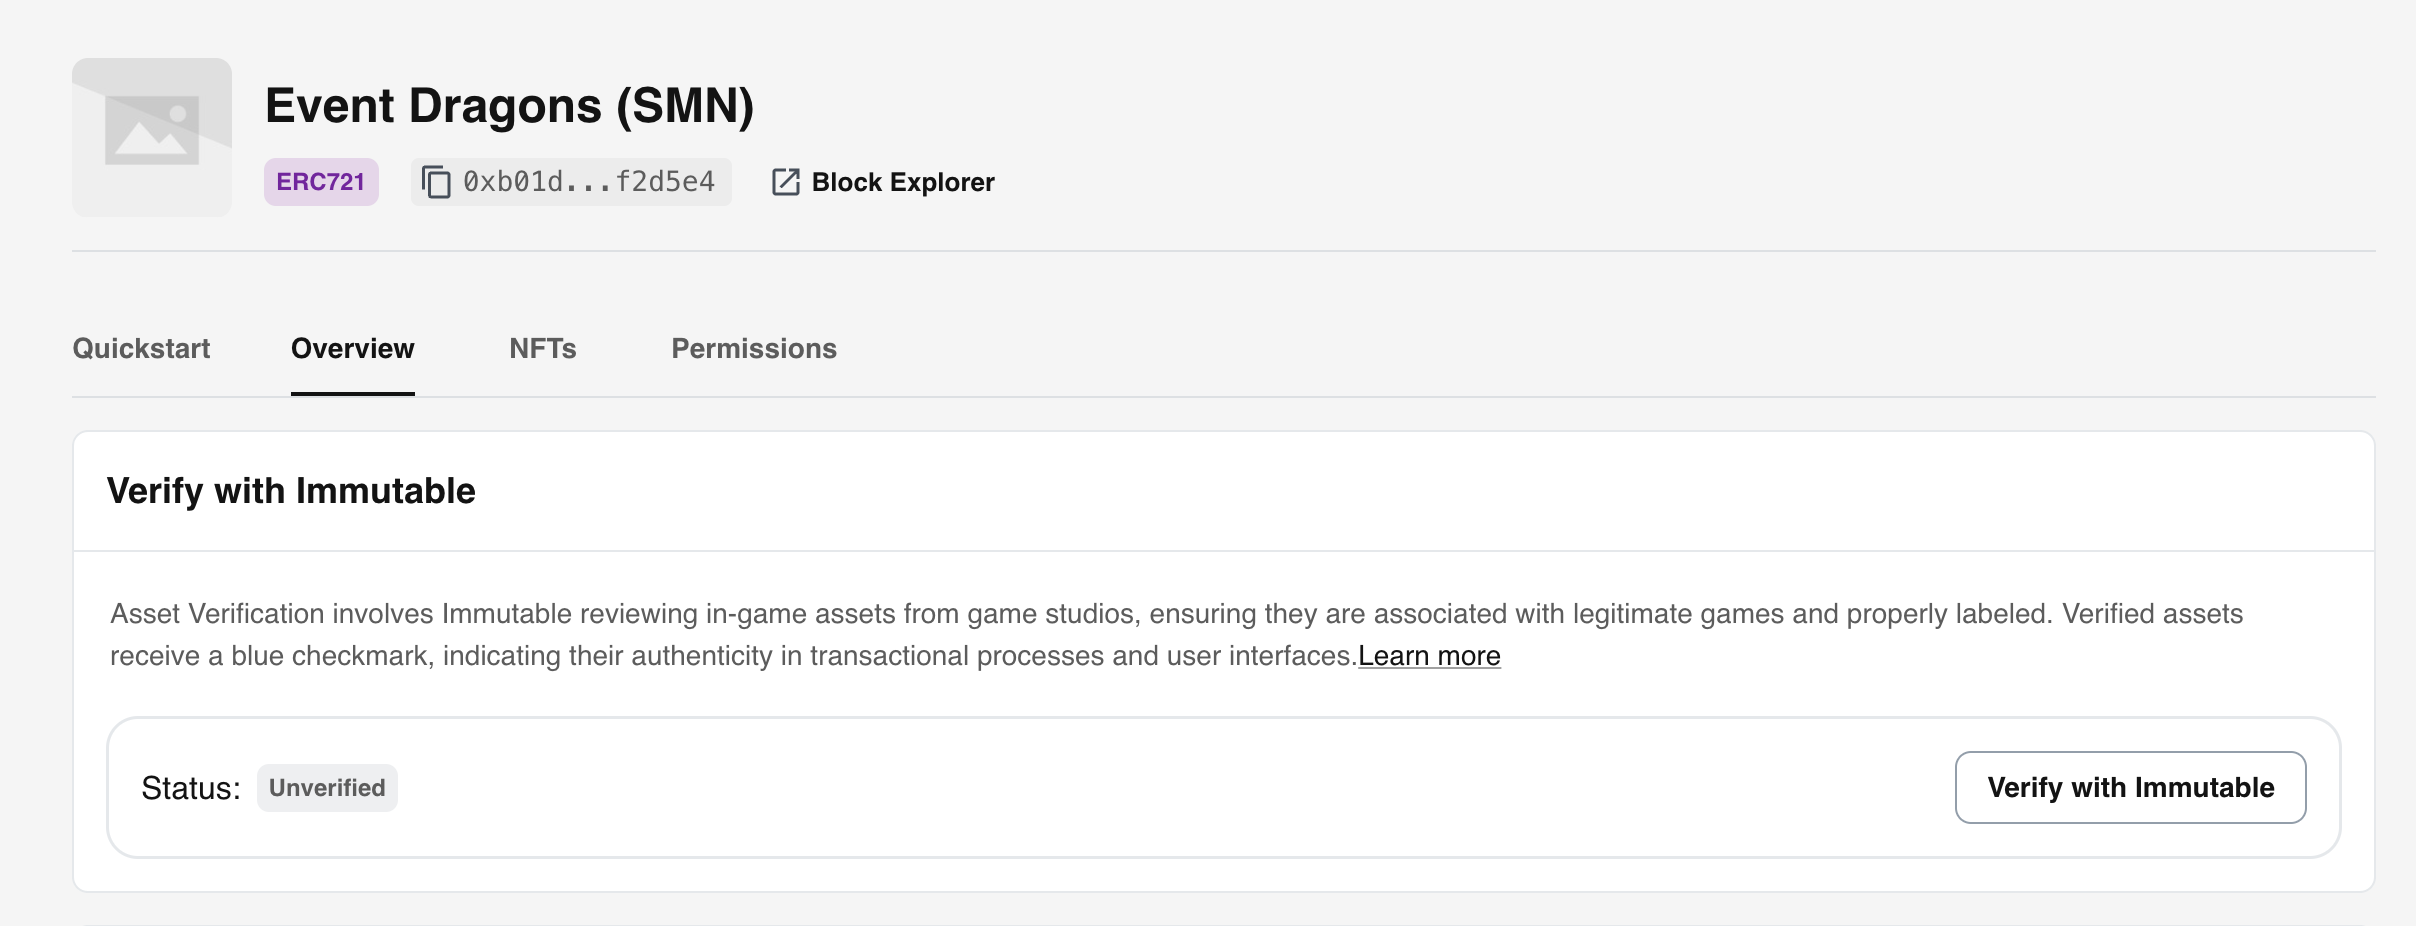Follow the Learn more link
Image resolution: width=2416 pixels, height=926 pixels.
point(1428,656)
